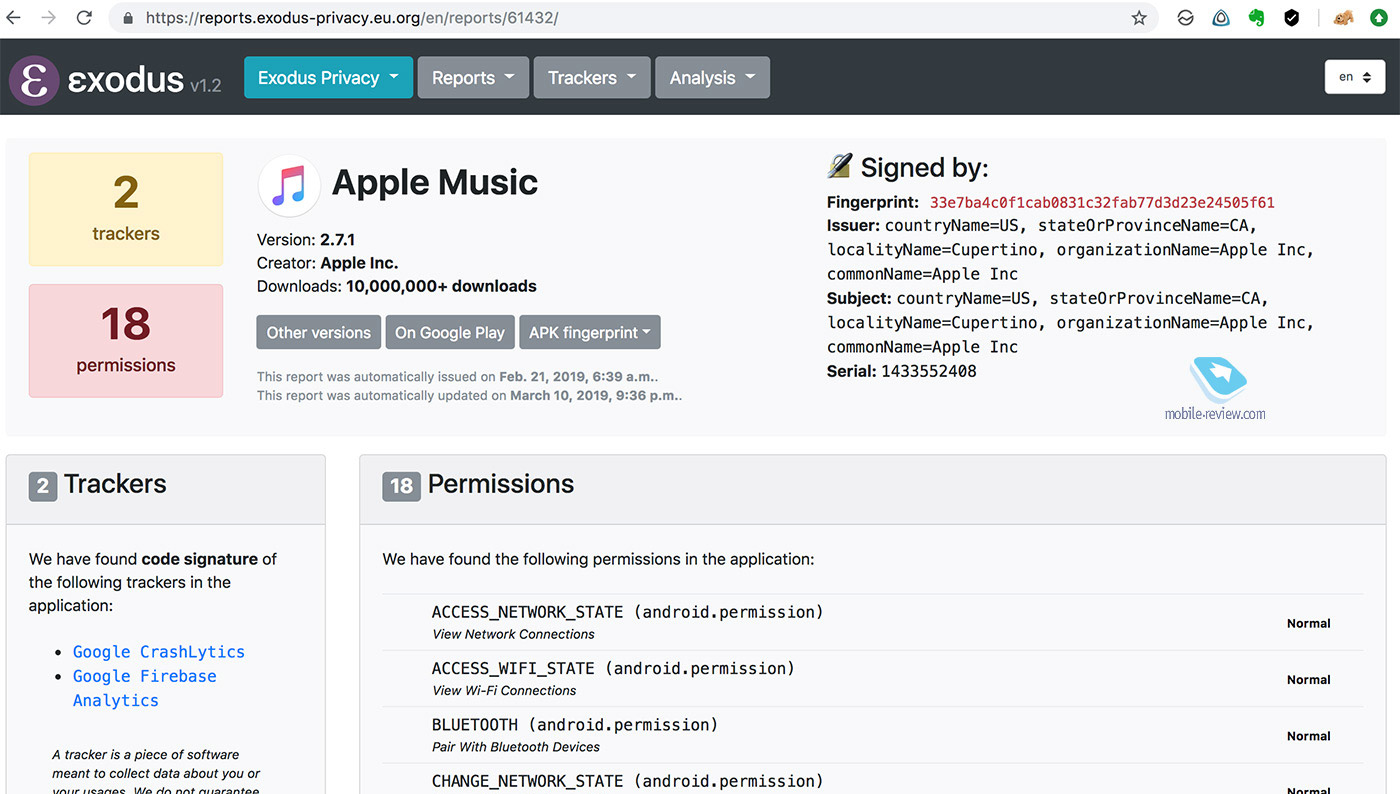The image size is (1400, 794).
Task: Open the On Google Play button
Action: click(x=450, y=333)
